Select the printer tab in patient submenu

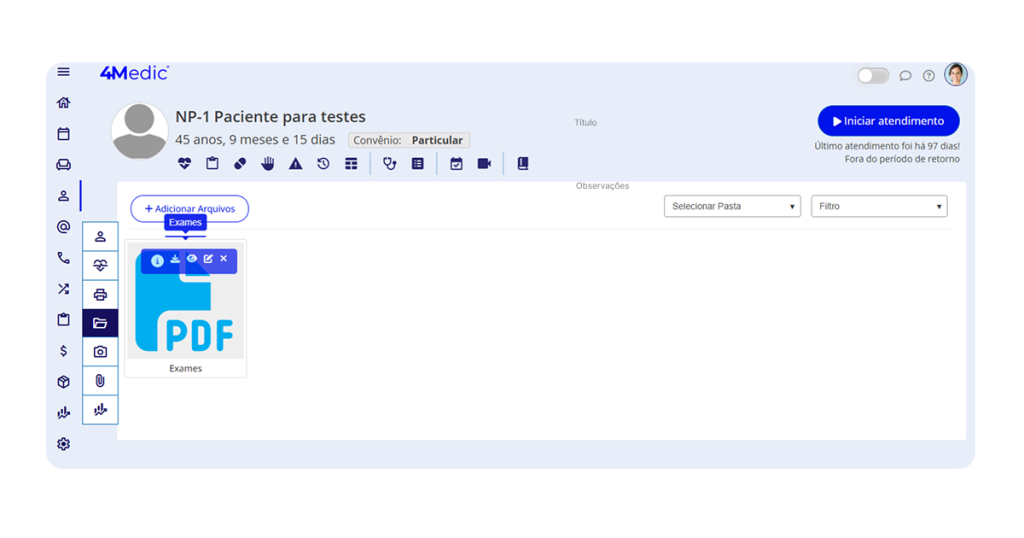coord(100,295)
